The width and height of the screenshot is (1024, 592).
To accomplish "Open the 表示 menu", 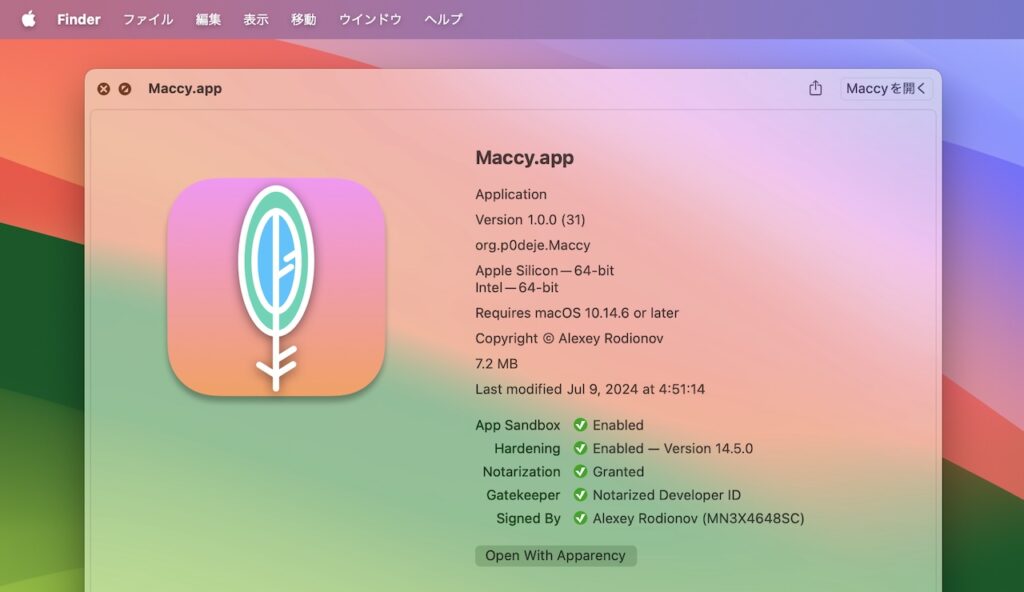I will (x=258, y=19).
